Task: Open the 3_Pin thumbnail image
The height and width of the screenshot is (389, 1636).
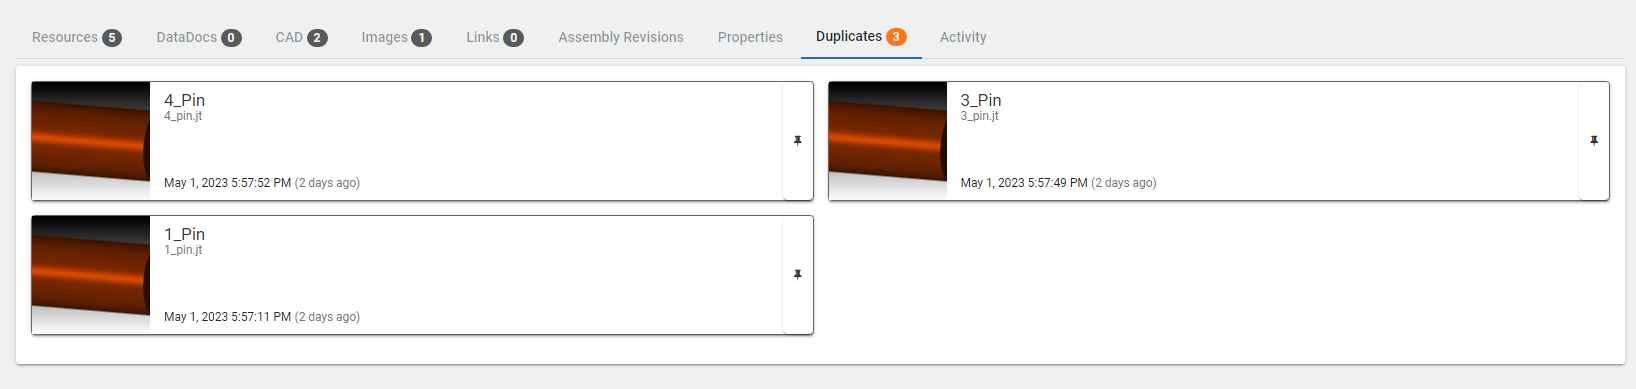Action: (x=888, y=141)
